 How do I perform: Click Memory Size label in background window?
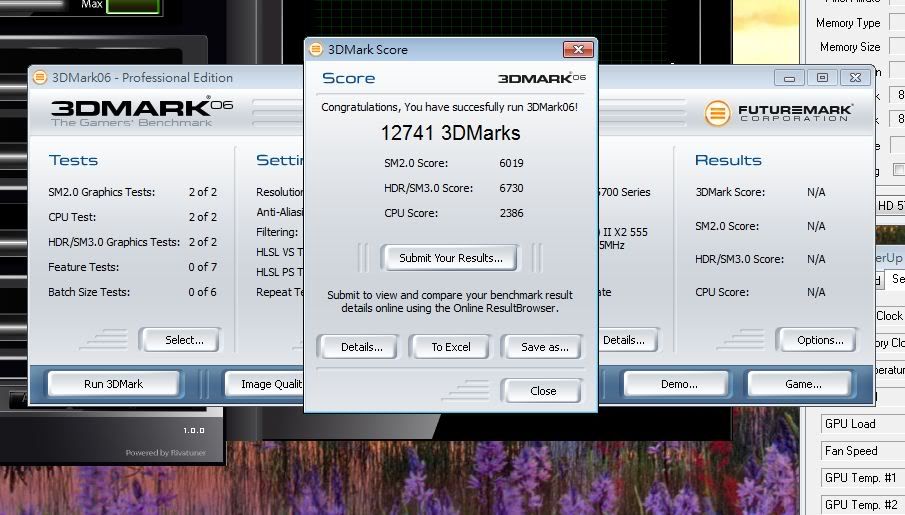(x=850, y=47)
